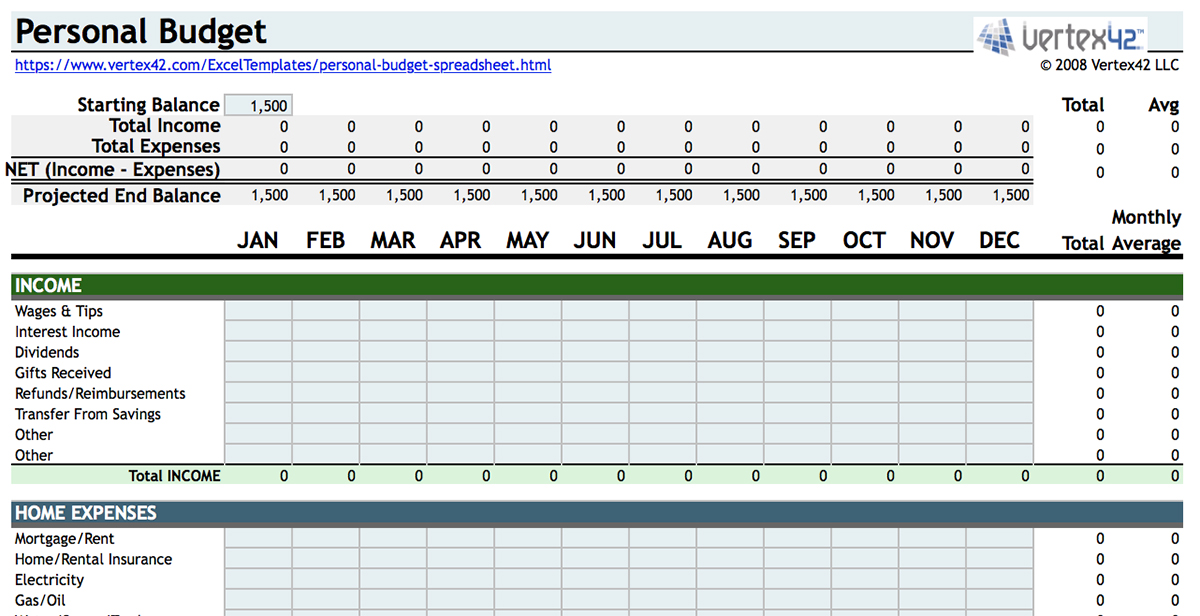Select the Gifts Received row label
Screen dimensions: 1200x616
coord(63,373)
